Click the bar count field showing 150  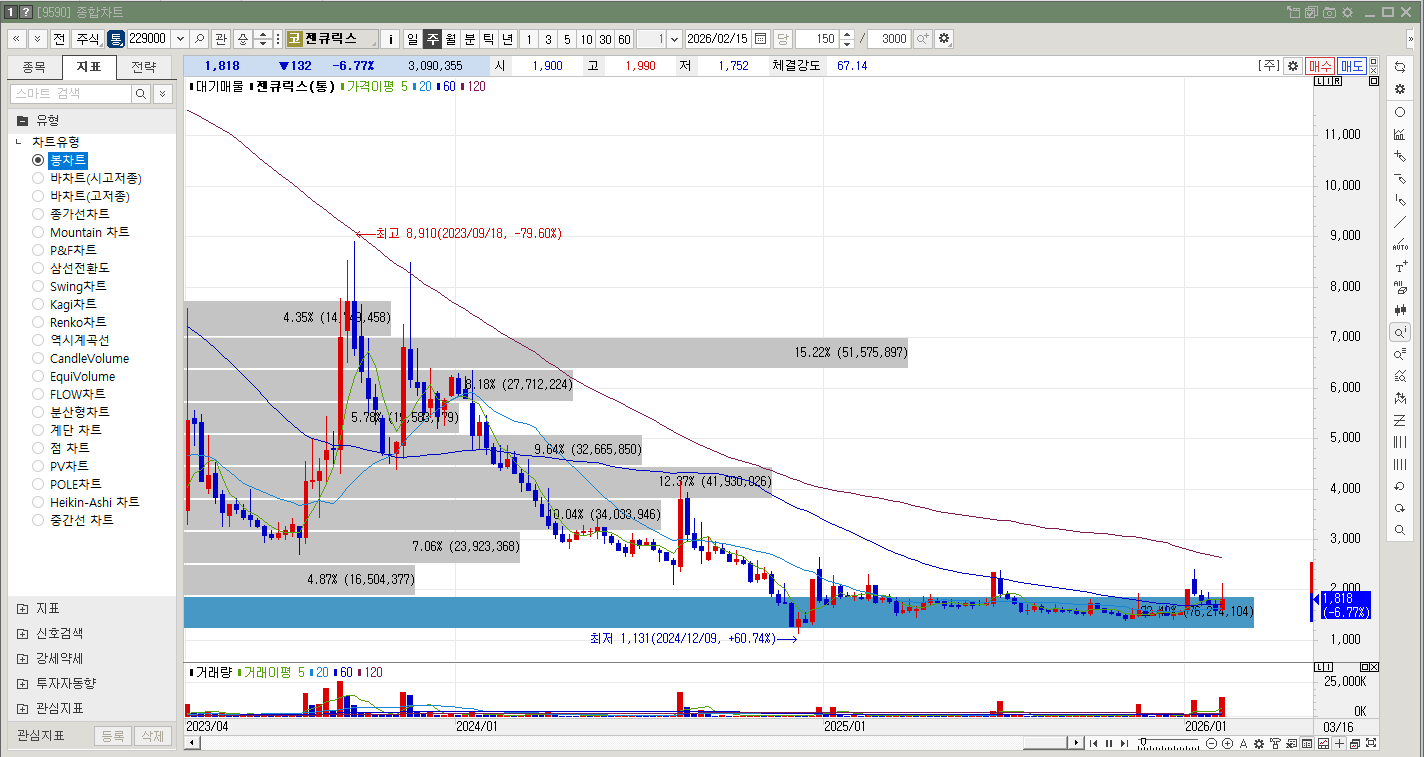(815, 39)
